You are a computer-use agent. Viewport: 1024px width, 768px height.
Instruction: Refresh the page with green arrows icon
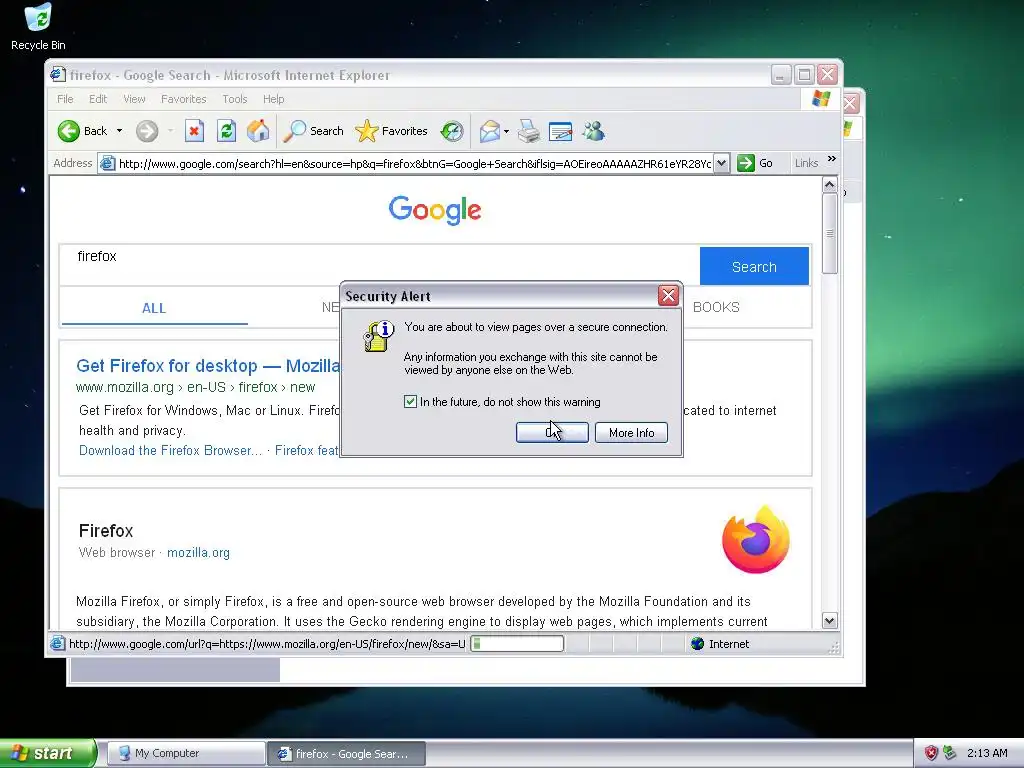(226, 131)
